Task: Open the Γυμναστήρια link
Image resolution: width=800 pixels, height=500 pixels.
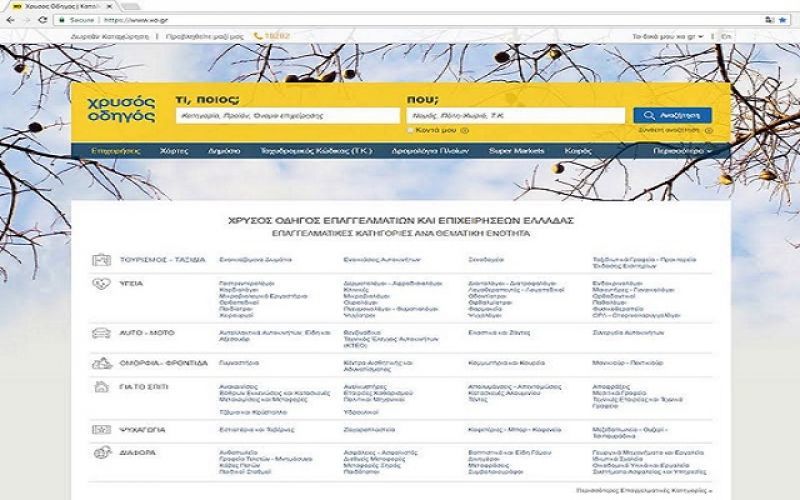Action: coord(239,363)
